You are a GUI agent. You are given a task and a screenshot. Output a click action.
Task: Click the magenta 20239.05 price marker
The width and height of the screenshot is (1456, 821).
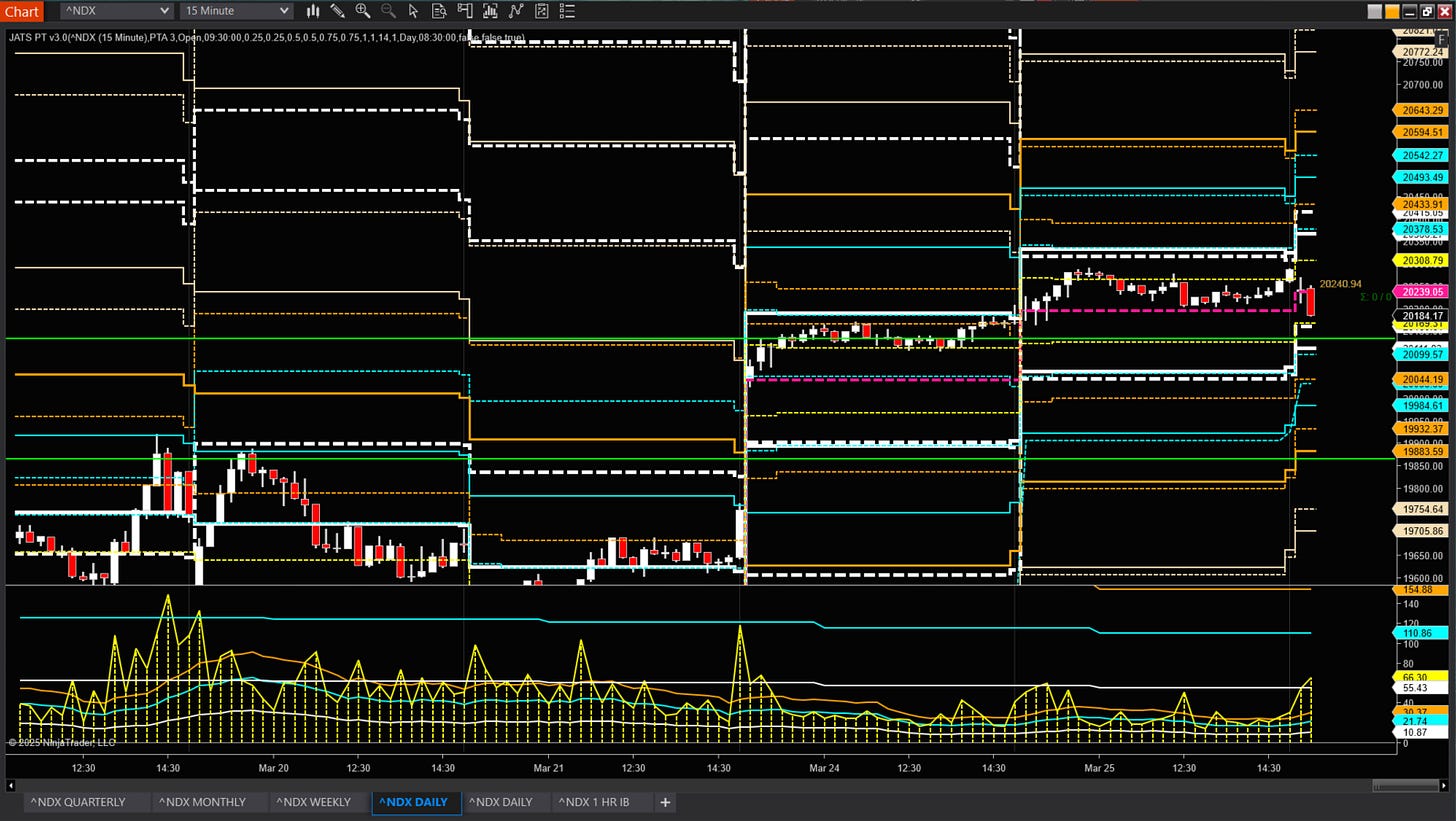1421,292
